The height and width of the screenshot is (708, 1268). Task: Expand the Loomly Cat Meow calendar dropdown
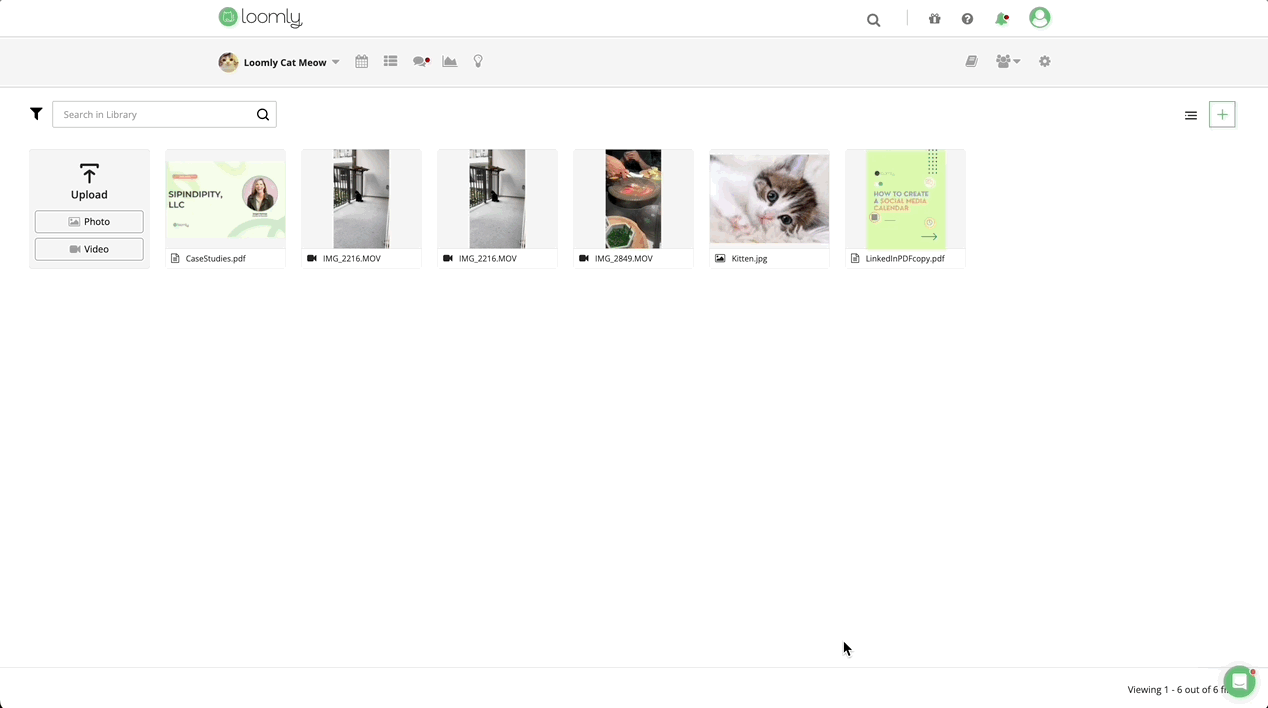point(335,61)
